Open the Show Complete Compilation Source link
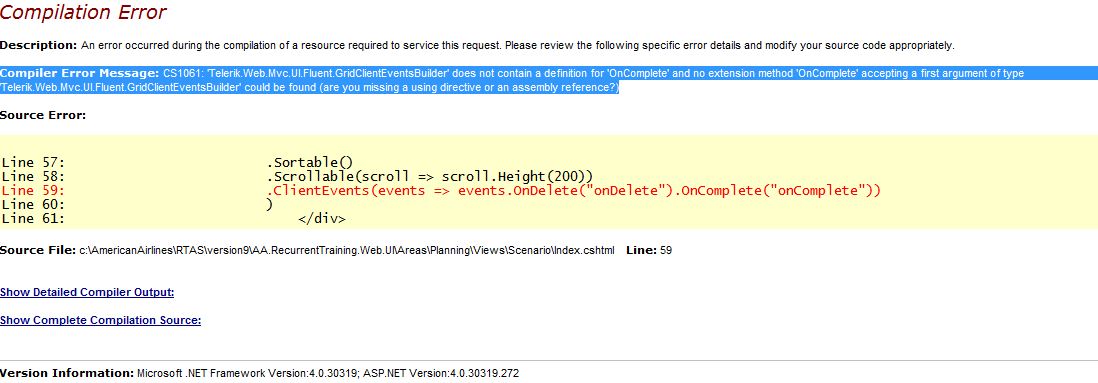Screen dimensions: 1098x383 (100, 320)
